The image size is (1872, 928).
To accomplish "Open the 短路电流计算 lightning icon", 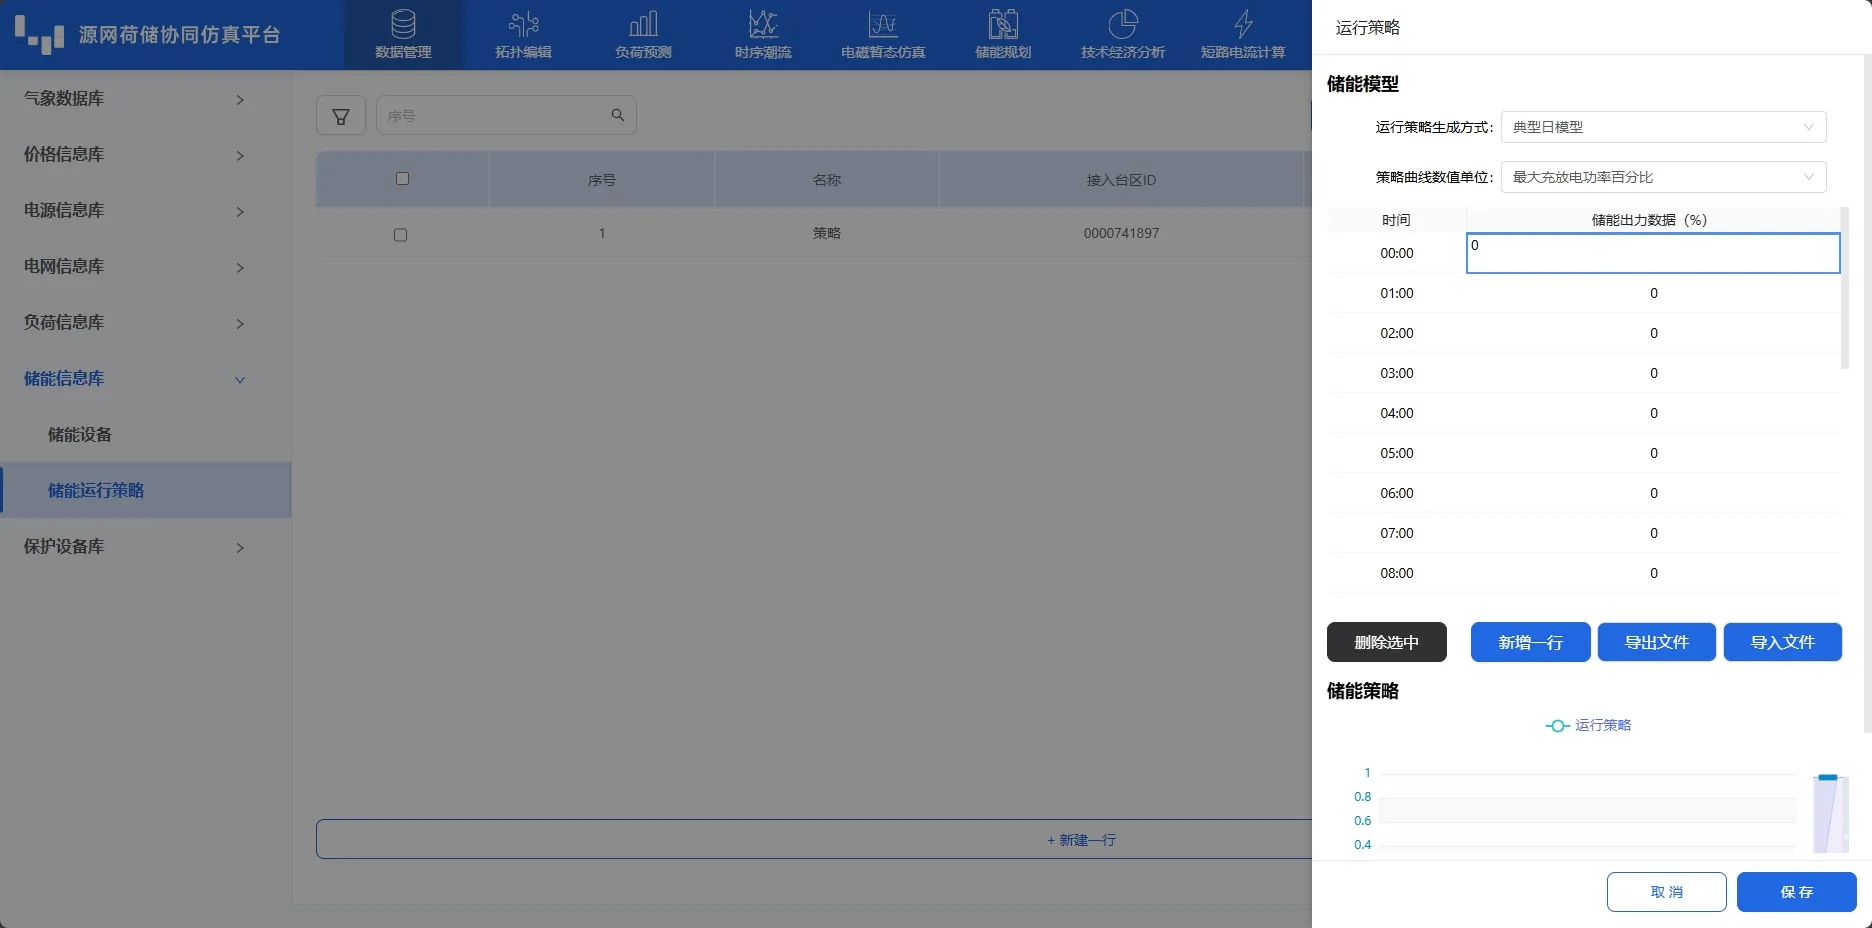I will (1243, 24).
